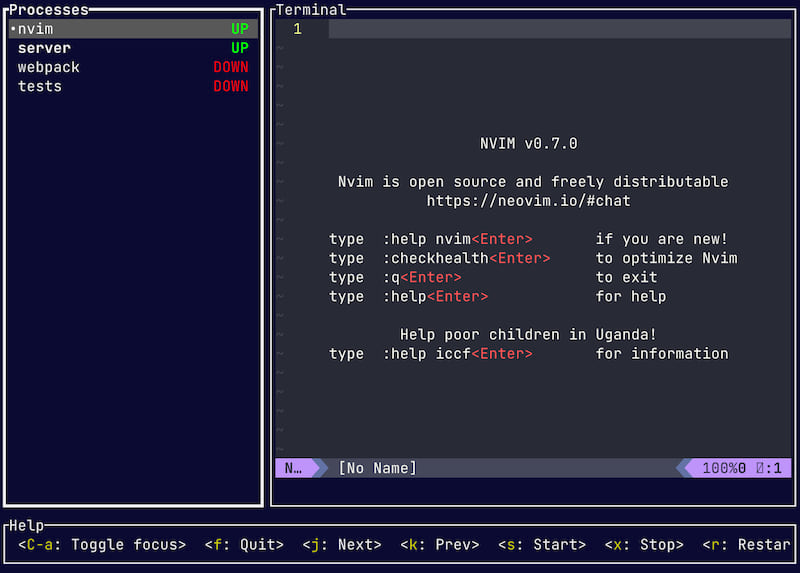The height and width of the screenshot is (573, 800).
Task: Click 'Help poor children in Uganda!' line
Action: (528, 335)
